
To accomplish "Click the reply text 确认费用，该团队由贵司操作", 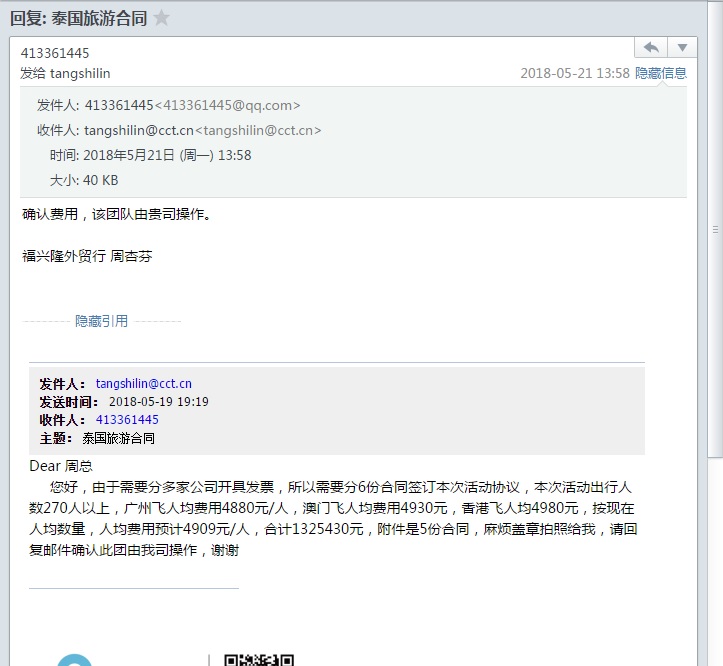I will [117, 213].
